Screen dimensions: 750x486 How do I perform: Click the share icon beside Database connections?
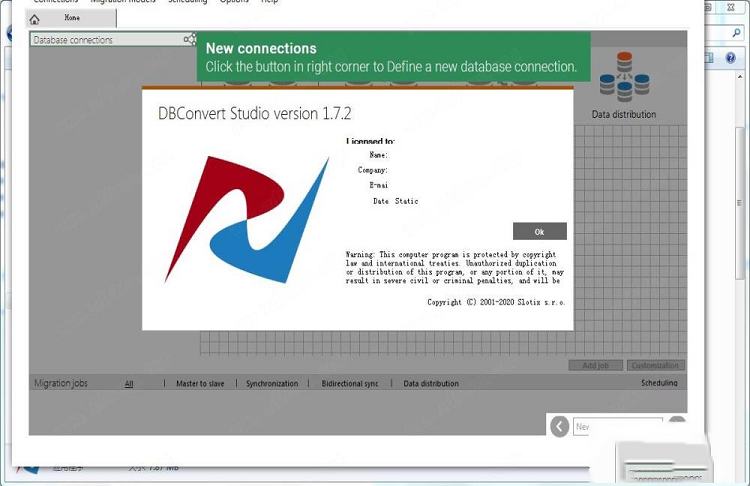(190, 40)
